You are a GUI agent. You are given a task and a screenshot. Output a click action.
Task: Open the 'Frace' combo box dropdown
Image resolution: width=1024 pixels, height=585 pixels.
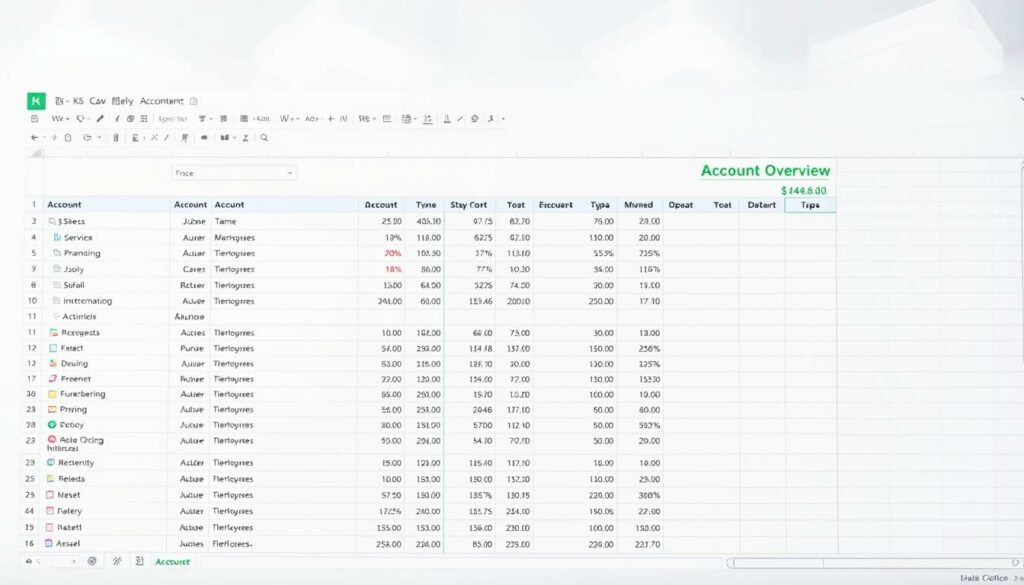[234, 173]
